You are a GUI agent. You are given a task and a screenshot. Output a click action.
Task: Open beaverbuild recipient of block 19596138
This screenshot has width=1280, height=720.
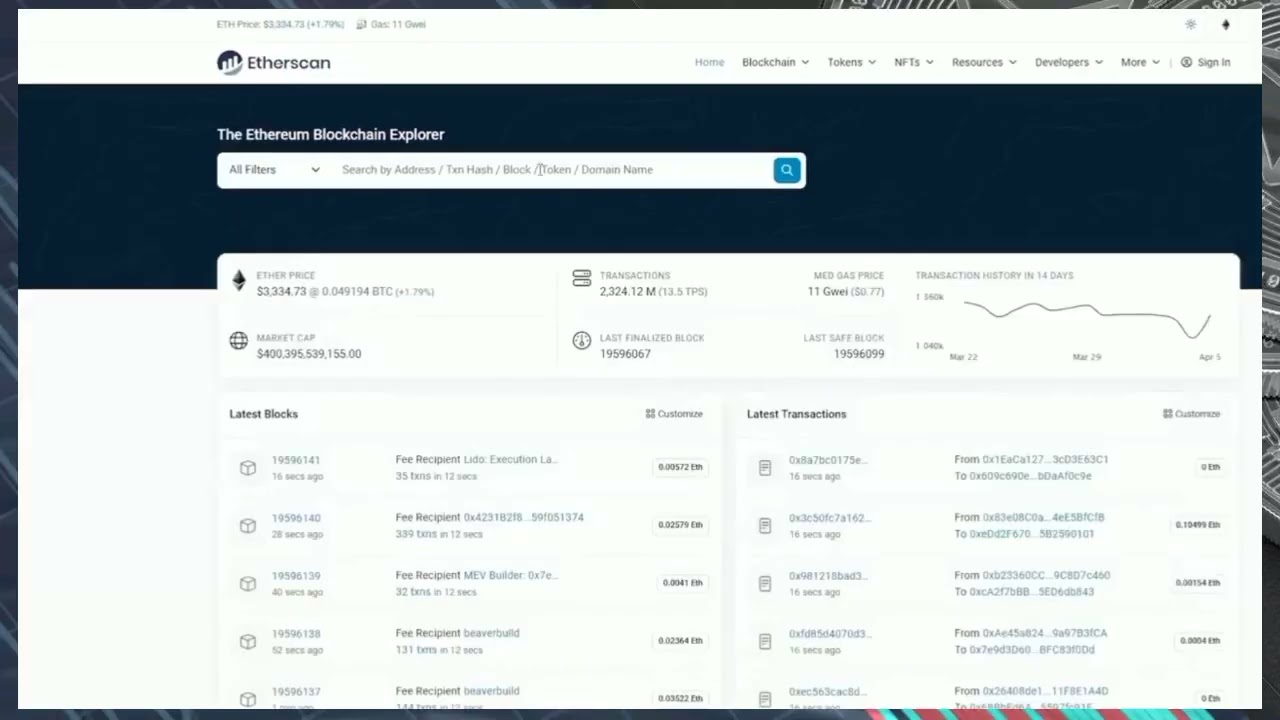click(491, 633)
